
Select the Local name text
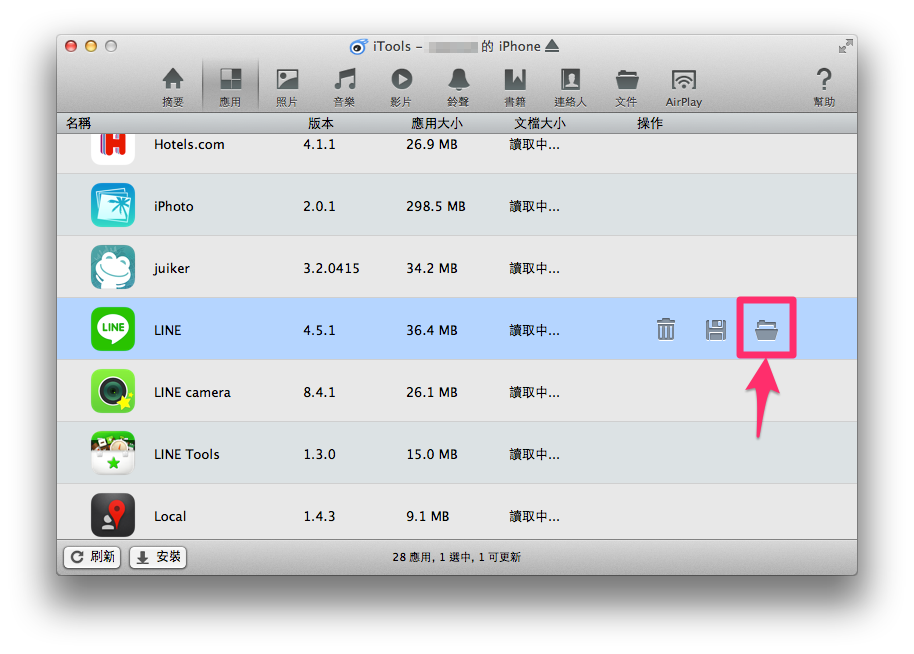pos(170,516)
